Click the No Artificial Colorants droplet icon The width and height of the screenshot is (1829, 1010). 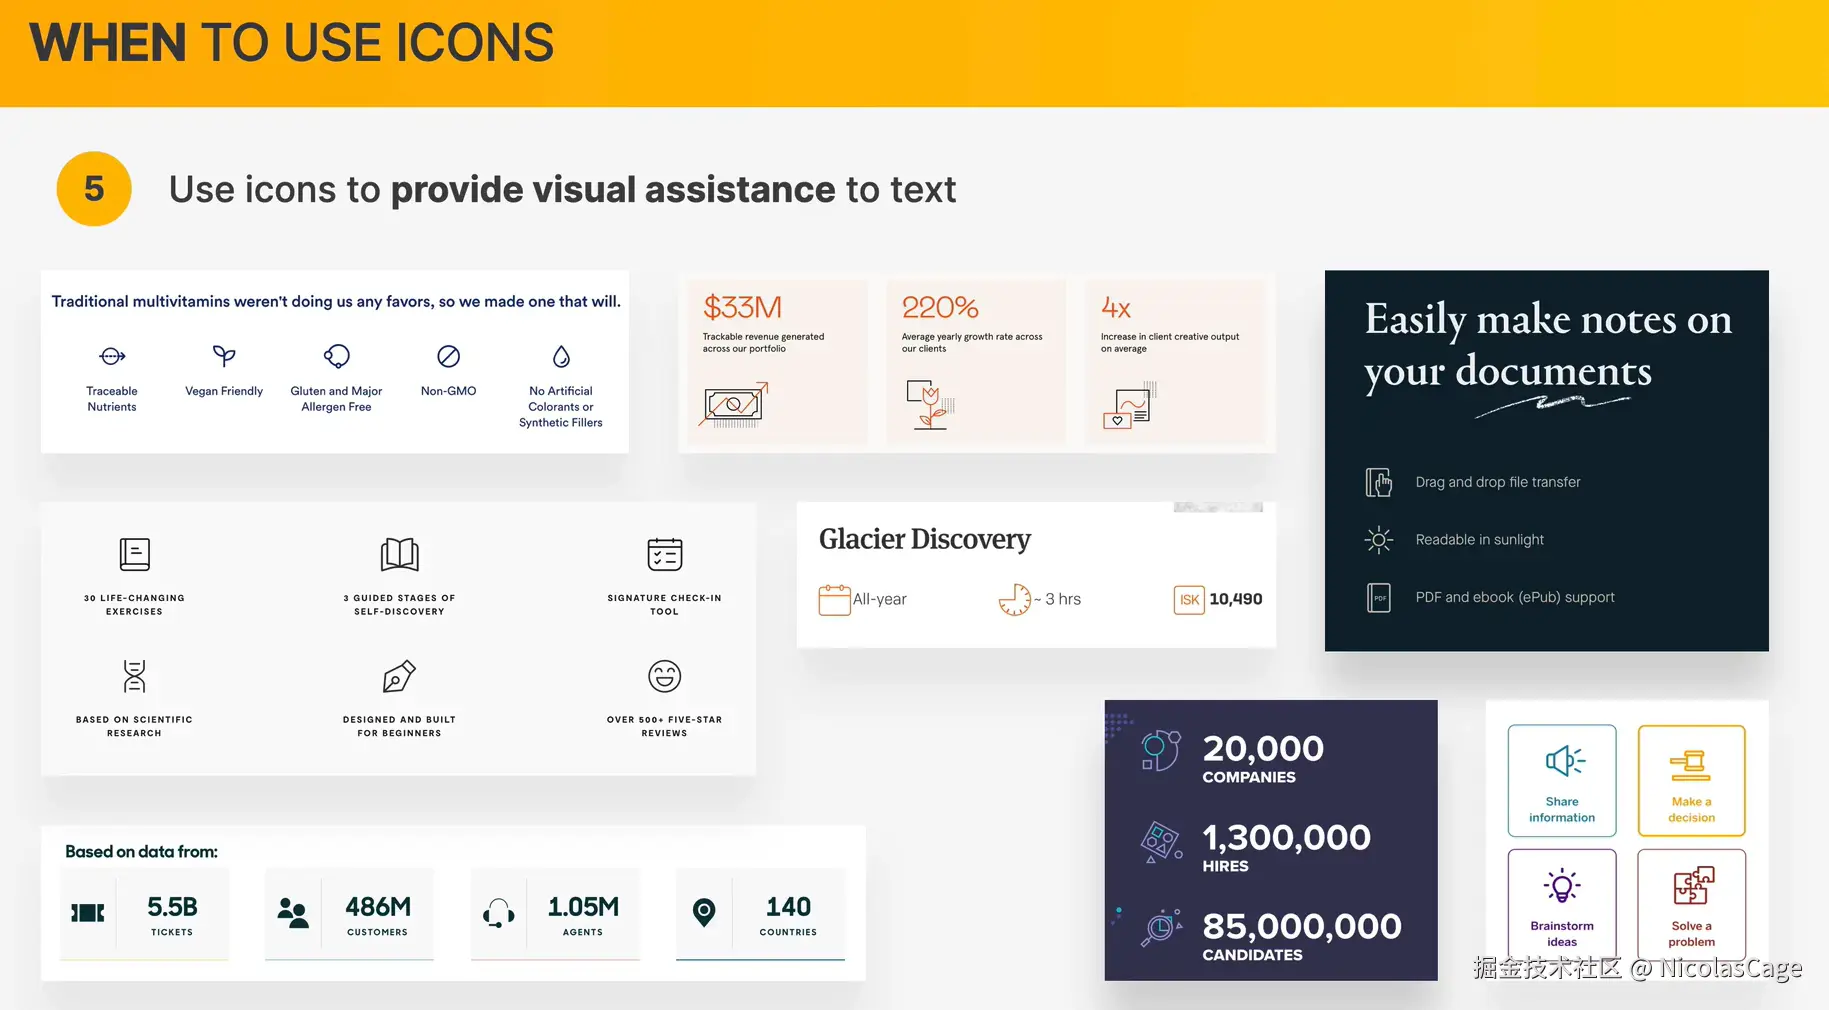click(561, 356)
